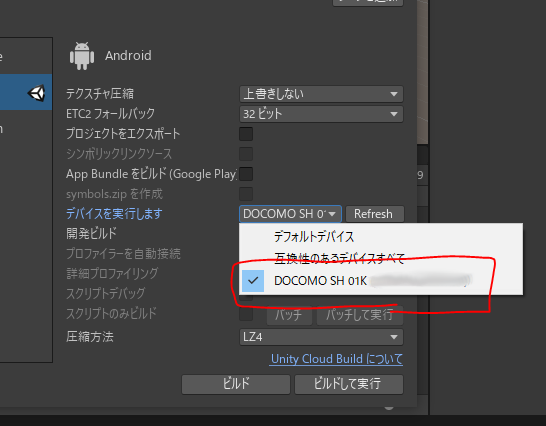Click the スクリプトデバッグ label
This screenshot has height=426, width=546.
tap(105, 294)
